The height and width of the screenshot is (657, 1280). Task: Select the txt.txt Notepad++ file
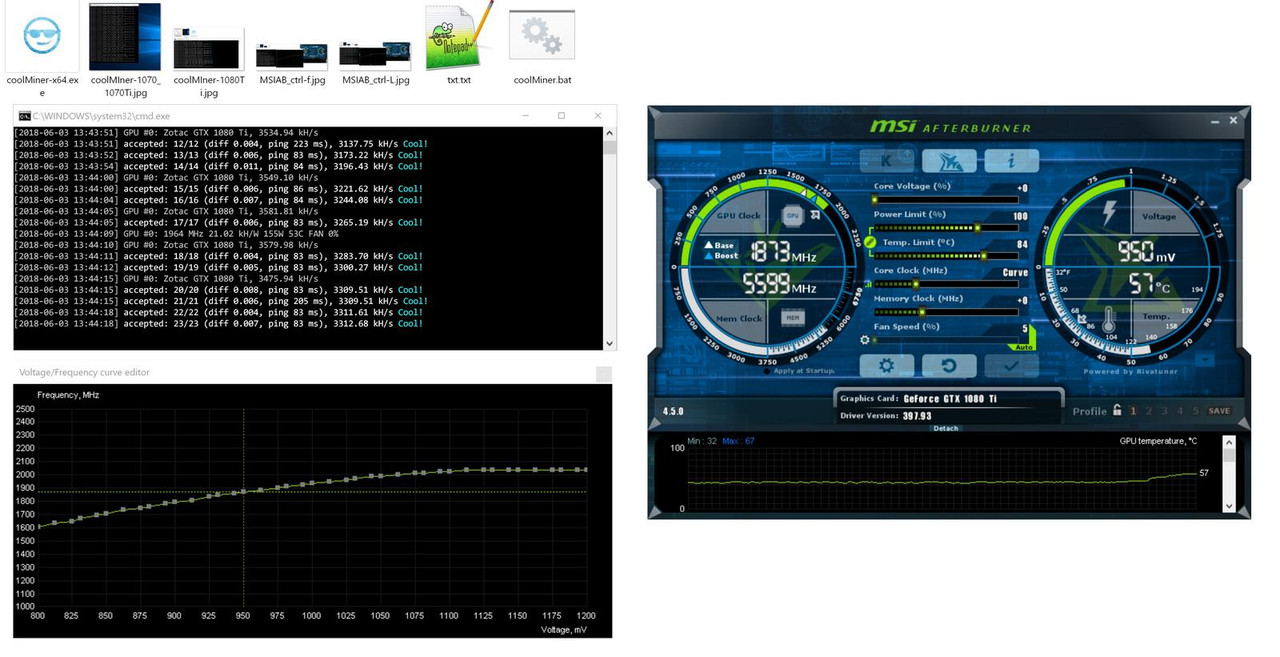(x=459, y=37)
